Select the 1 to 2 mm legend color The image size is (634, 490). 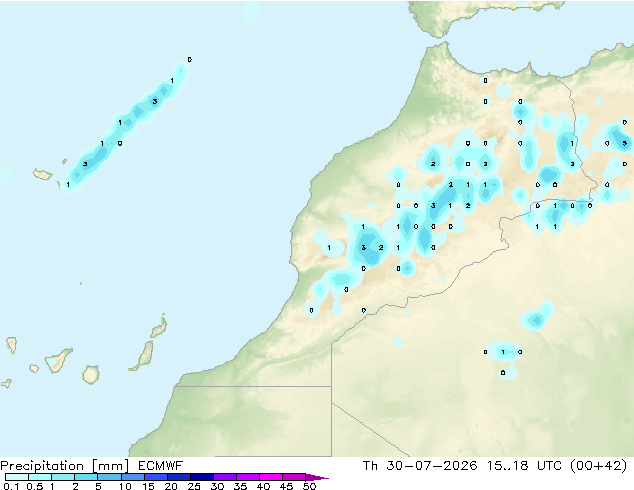click(x=63, y=477)
